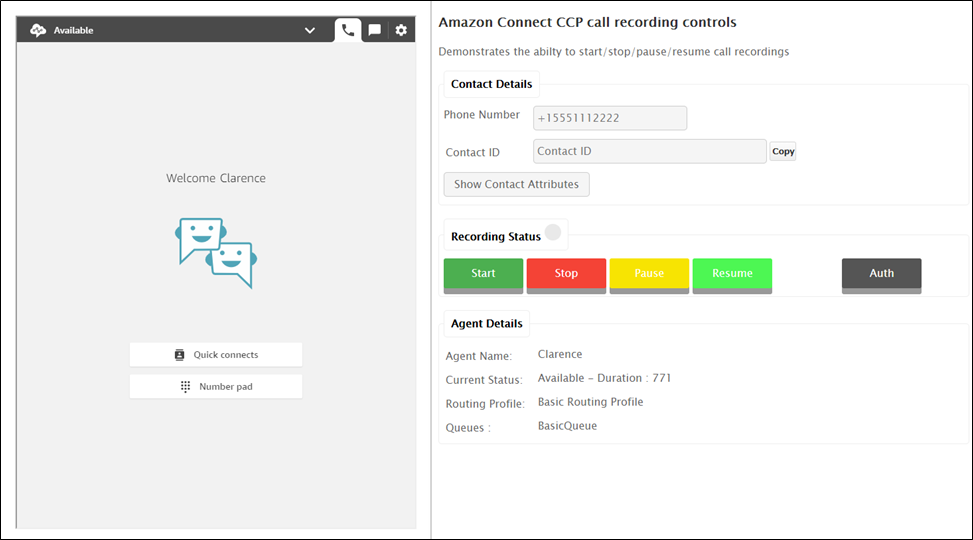
Task: Click agent name value Clarence
Action: tap(560, 354)
